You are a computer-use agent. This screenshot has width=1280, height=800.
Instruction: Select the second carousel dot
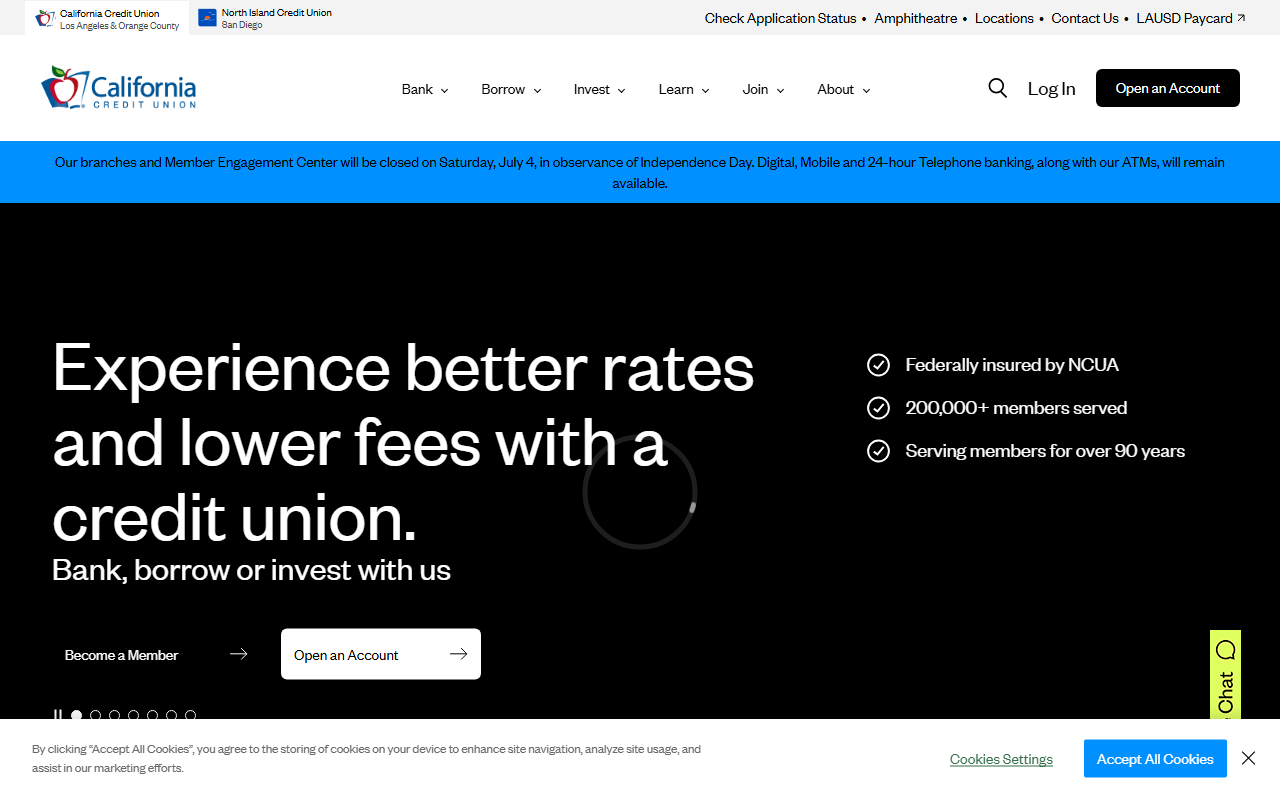pyautogui.click(x=96, y=715)
